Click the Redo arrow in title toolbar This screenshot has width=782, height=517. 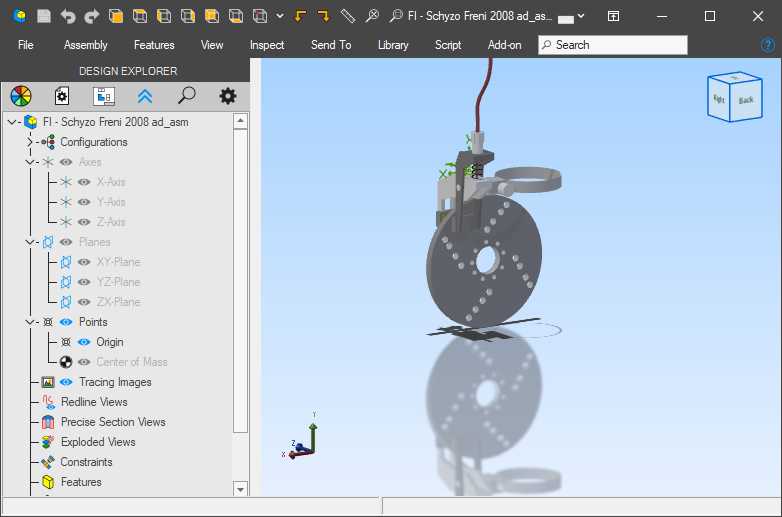(x=92, y=16)
